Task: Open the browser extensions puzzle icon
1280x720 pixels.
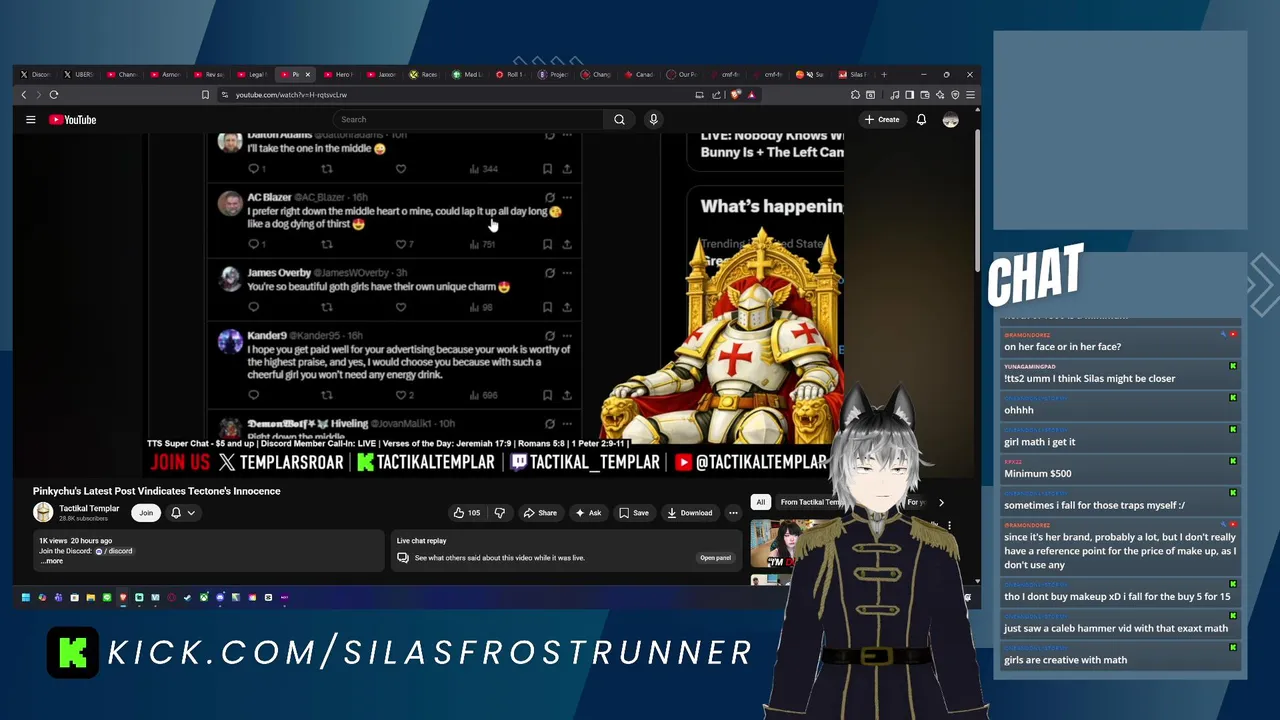Action: point(855,95)
